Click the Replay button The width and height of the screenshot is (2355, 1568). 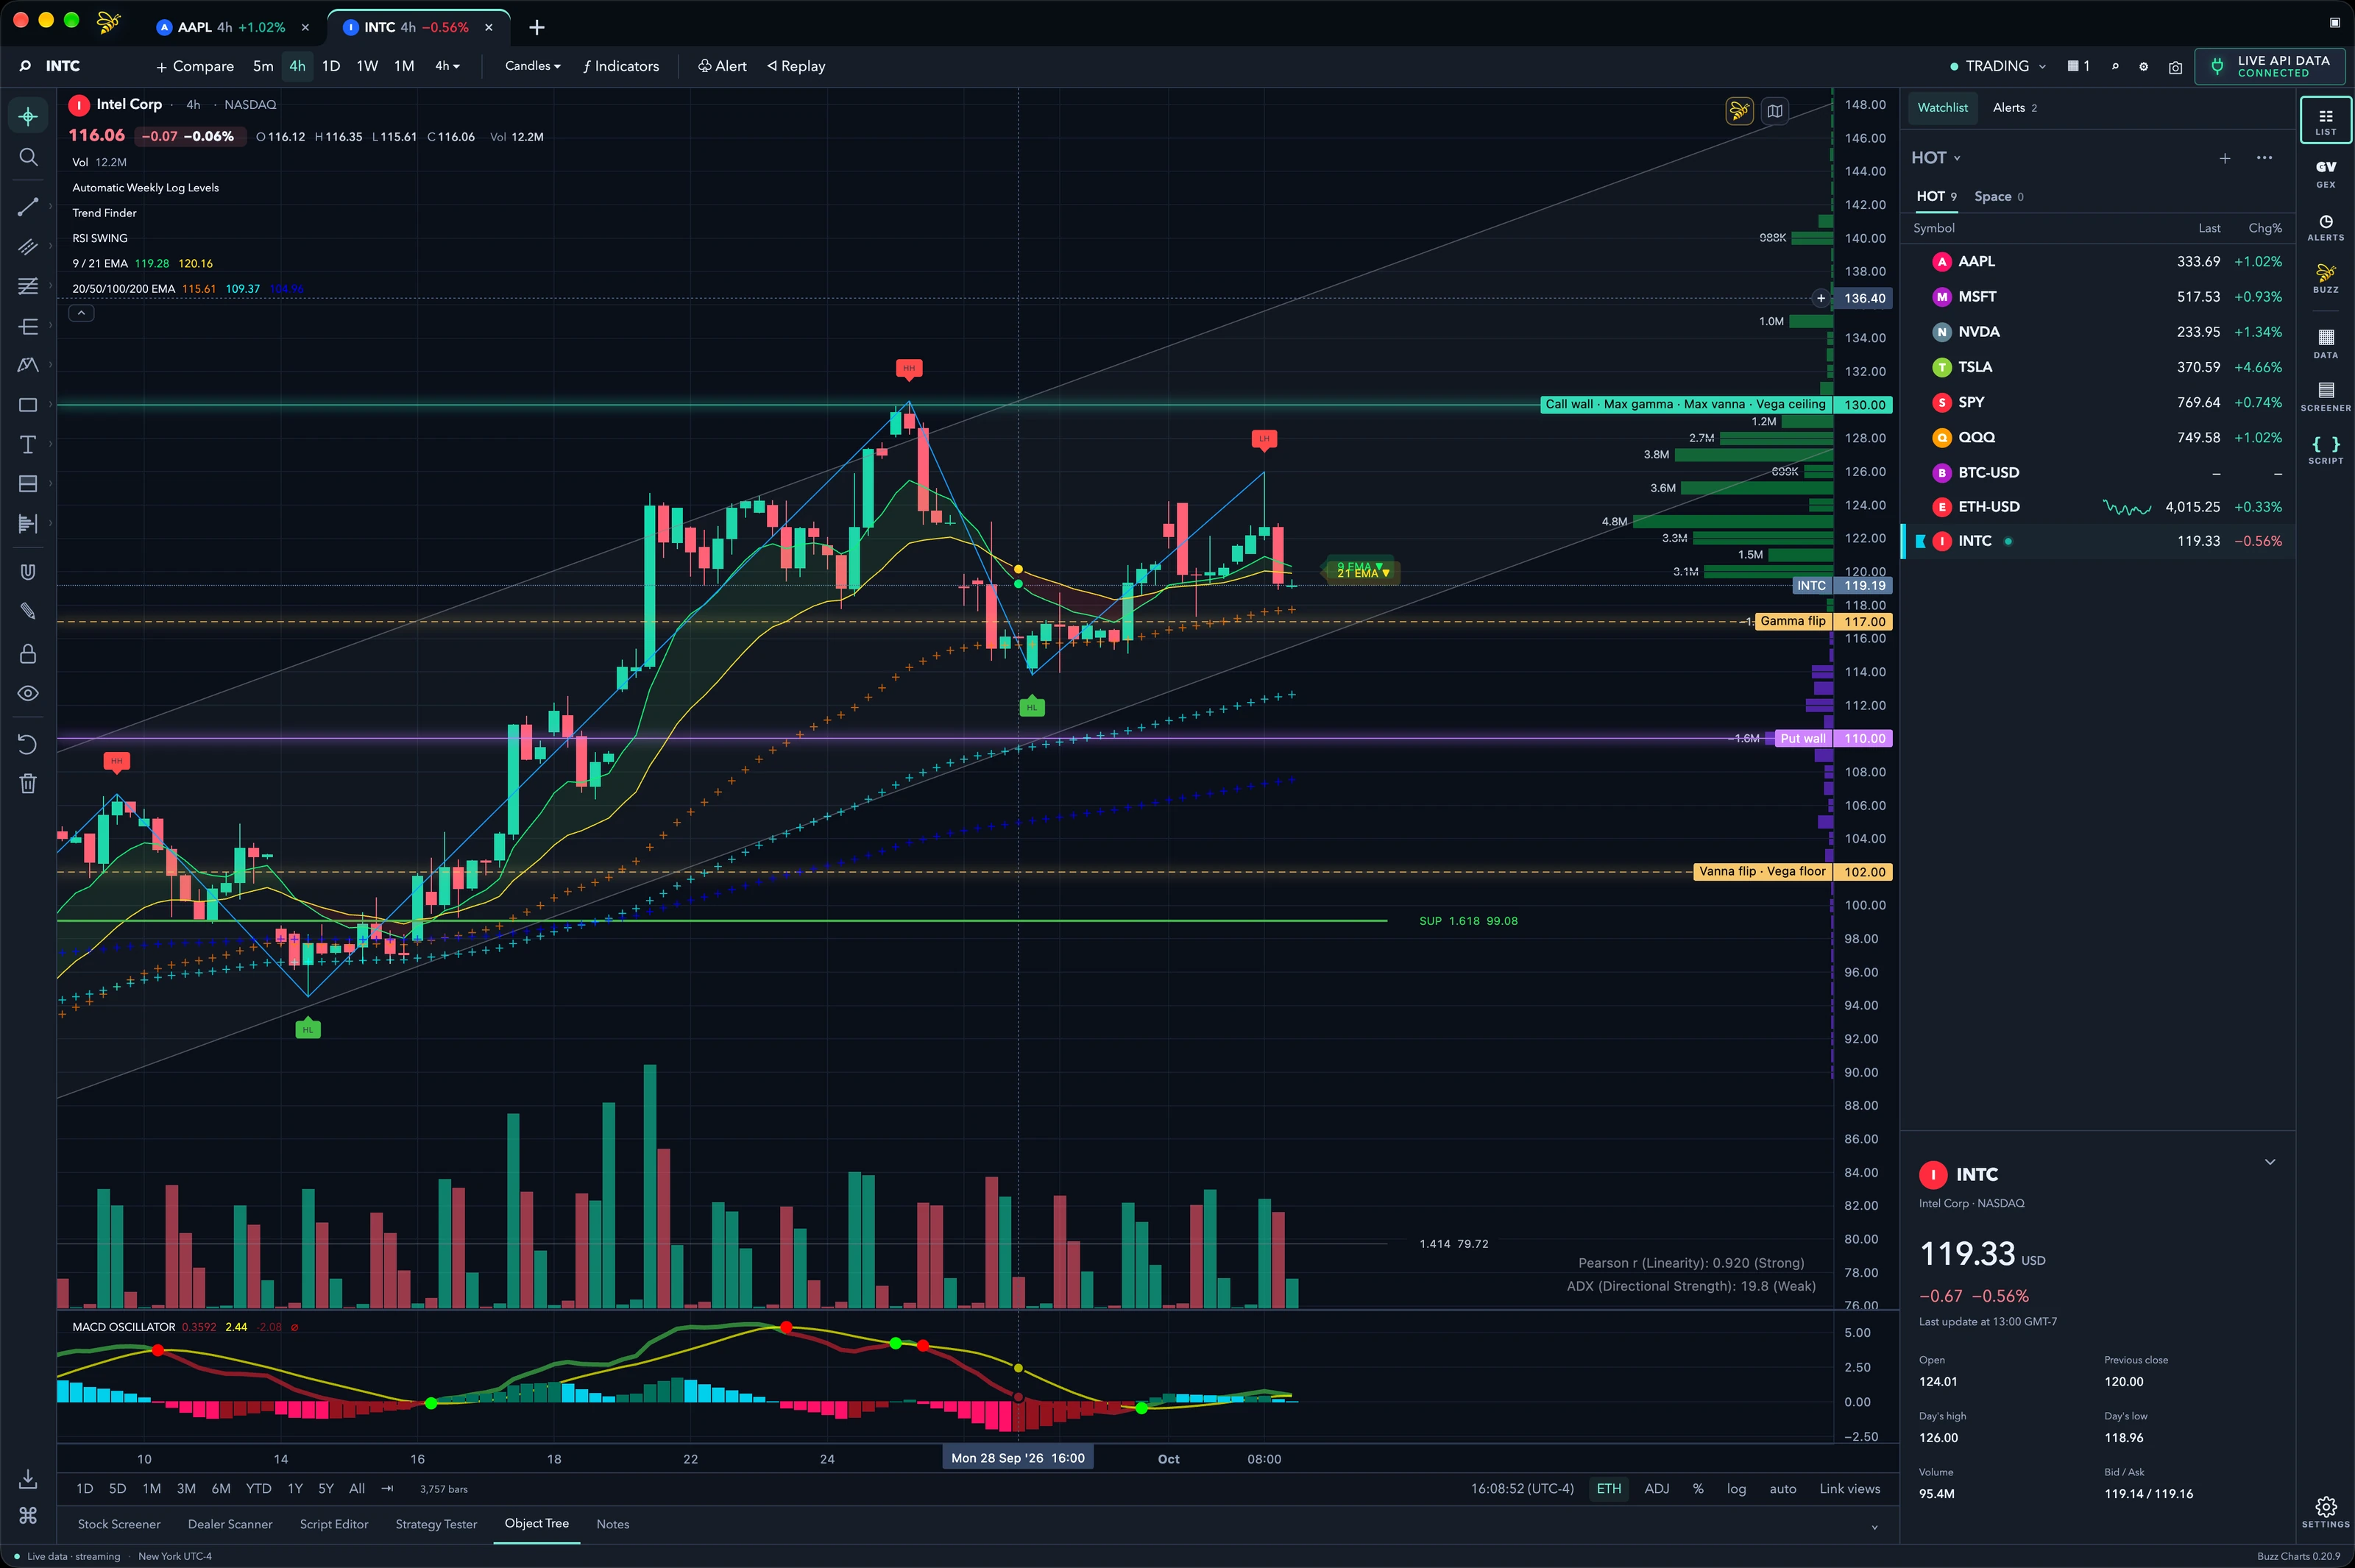click(796, 66)
